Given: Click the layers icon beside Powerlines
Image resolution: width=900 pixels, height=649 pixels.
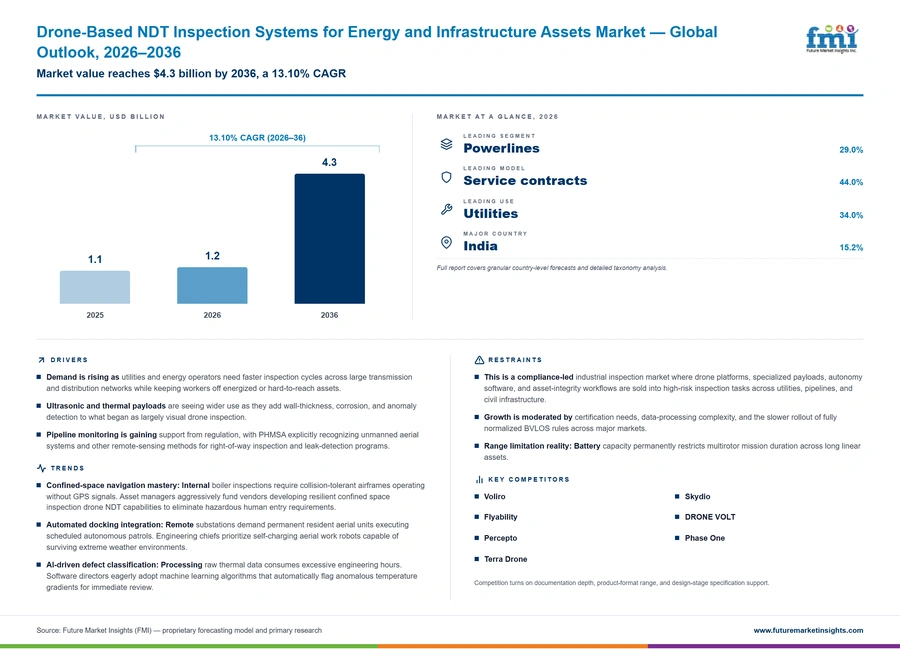Looking at the screenshot, I should (446, 144).
